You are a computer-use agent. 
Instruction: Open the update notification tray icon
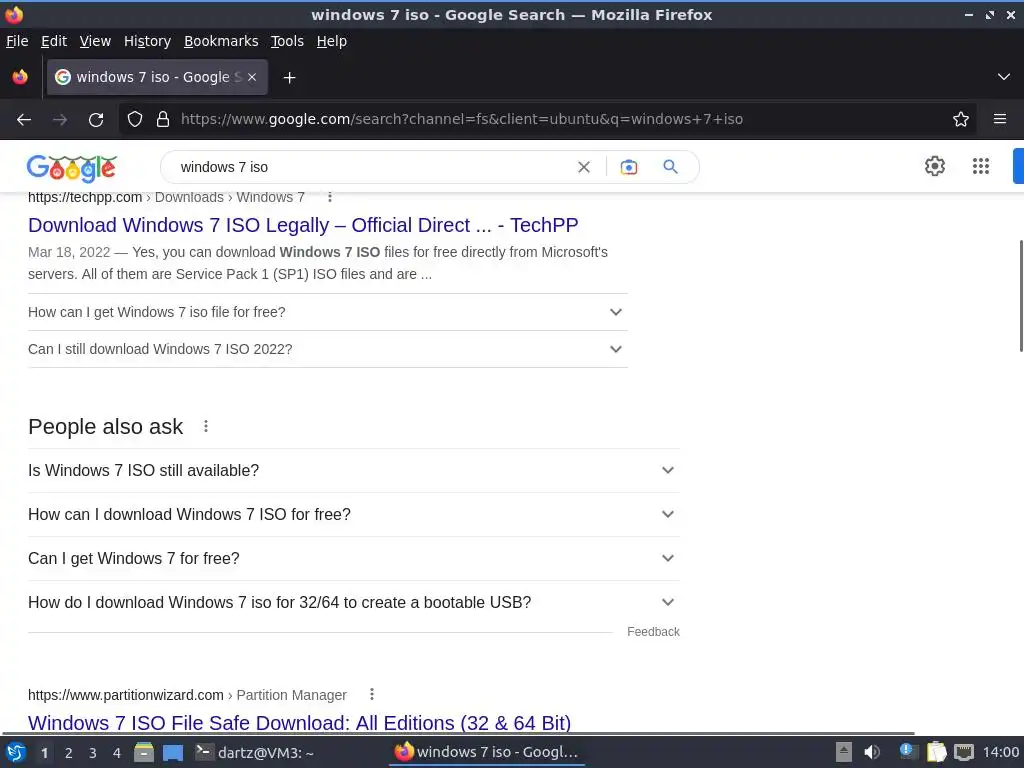click(x=907, y=752)
